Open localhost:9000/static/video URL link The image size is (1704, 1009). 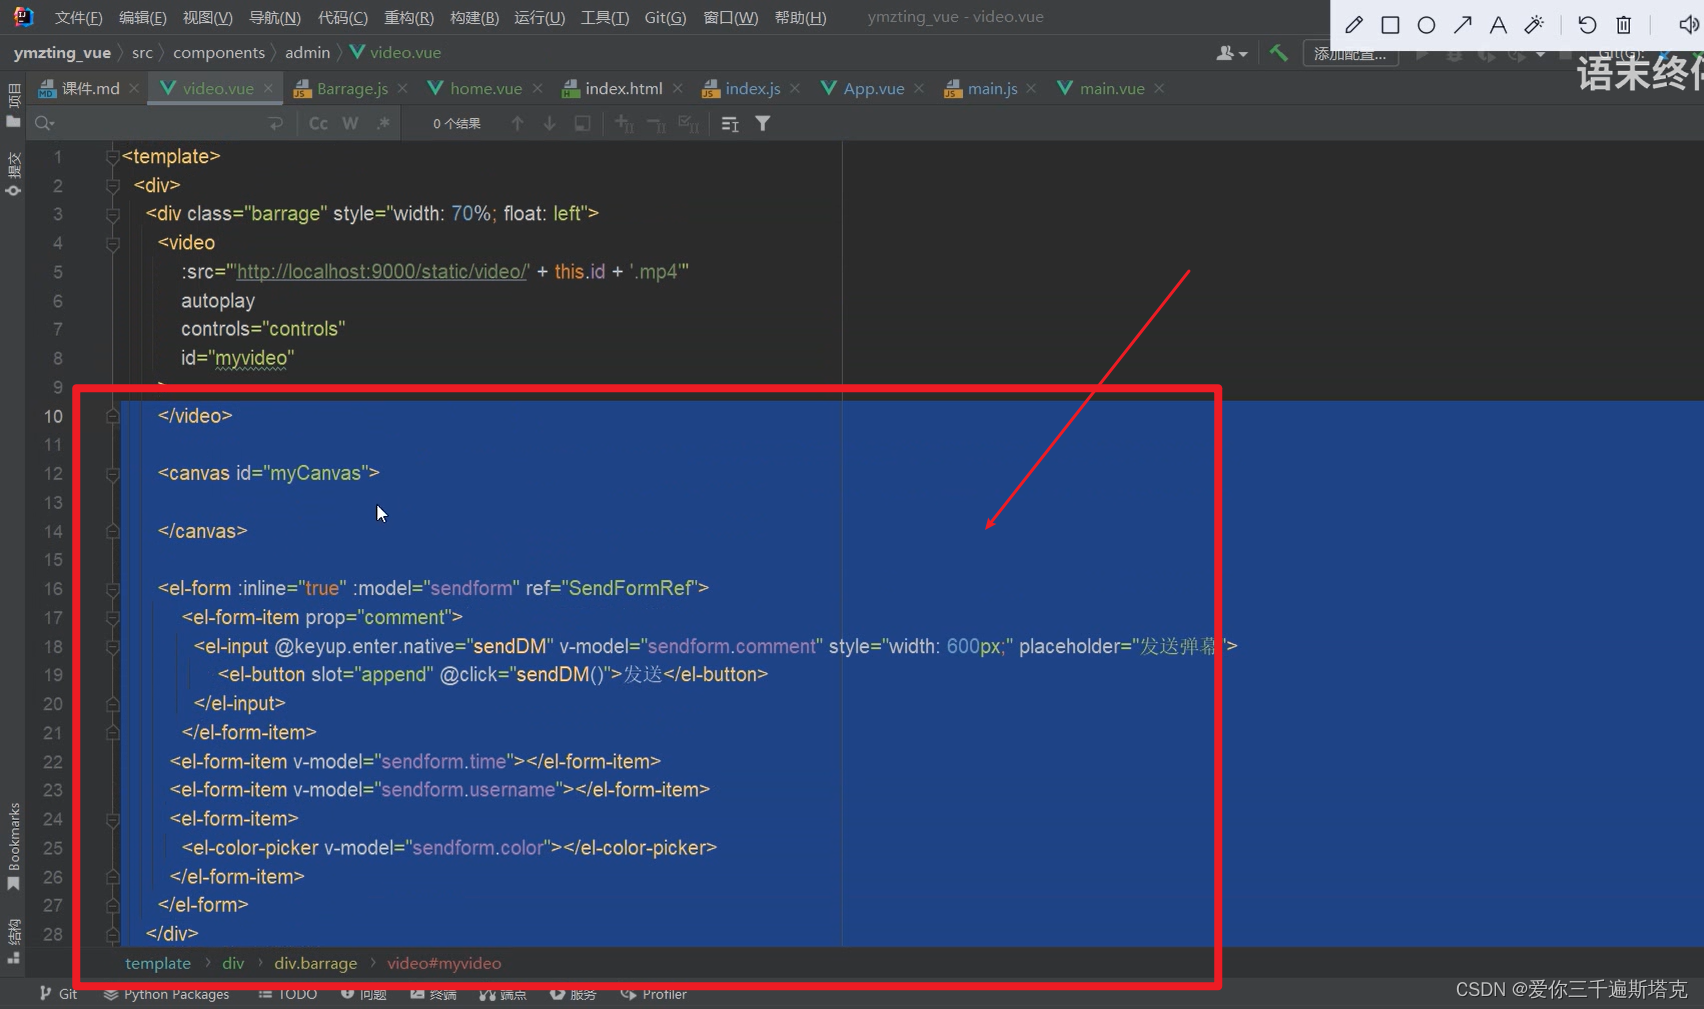(x=382, y=271)
